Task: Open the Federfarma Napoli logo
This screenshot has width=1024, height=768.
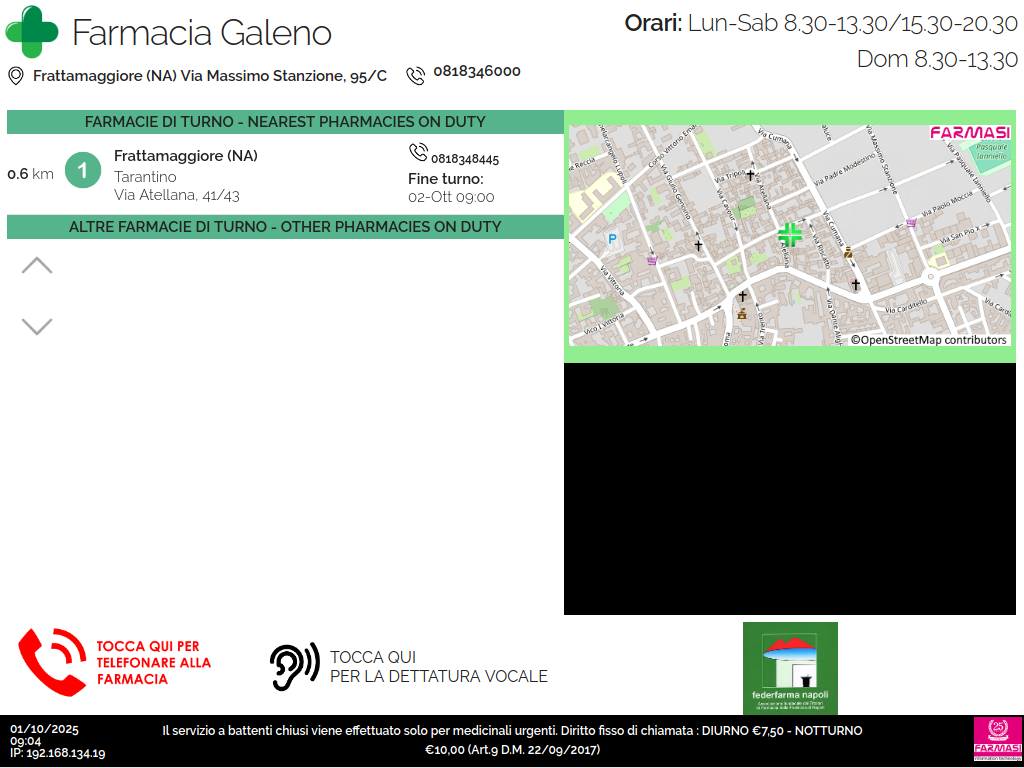Action: tap(790, 667)
